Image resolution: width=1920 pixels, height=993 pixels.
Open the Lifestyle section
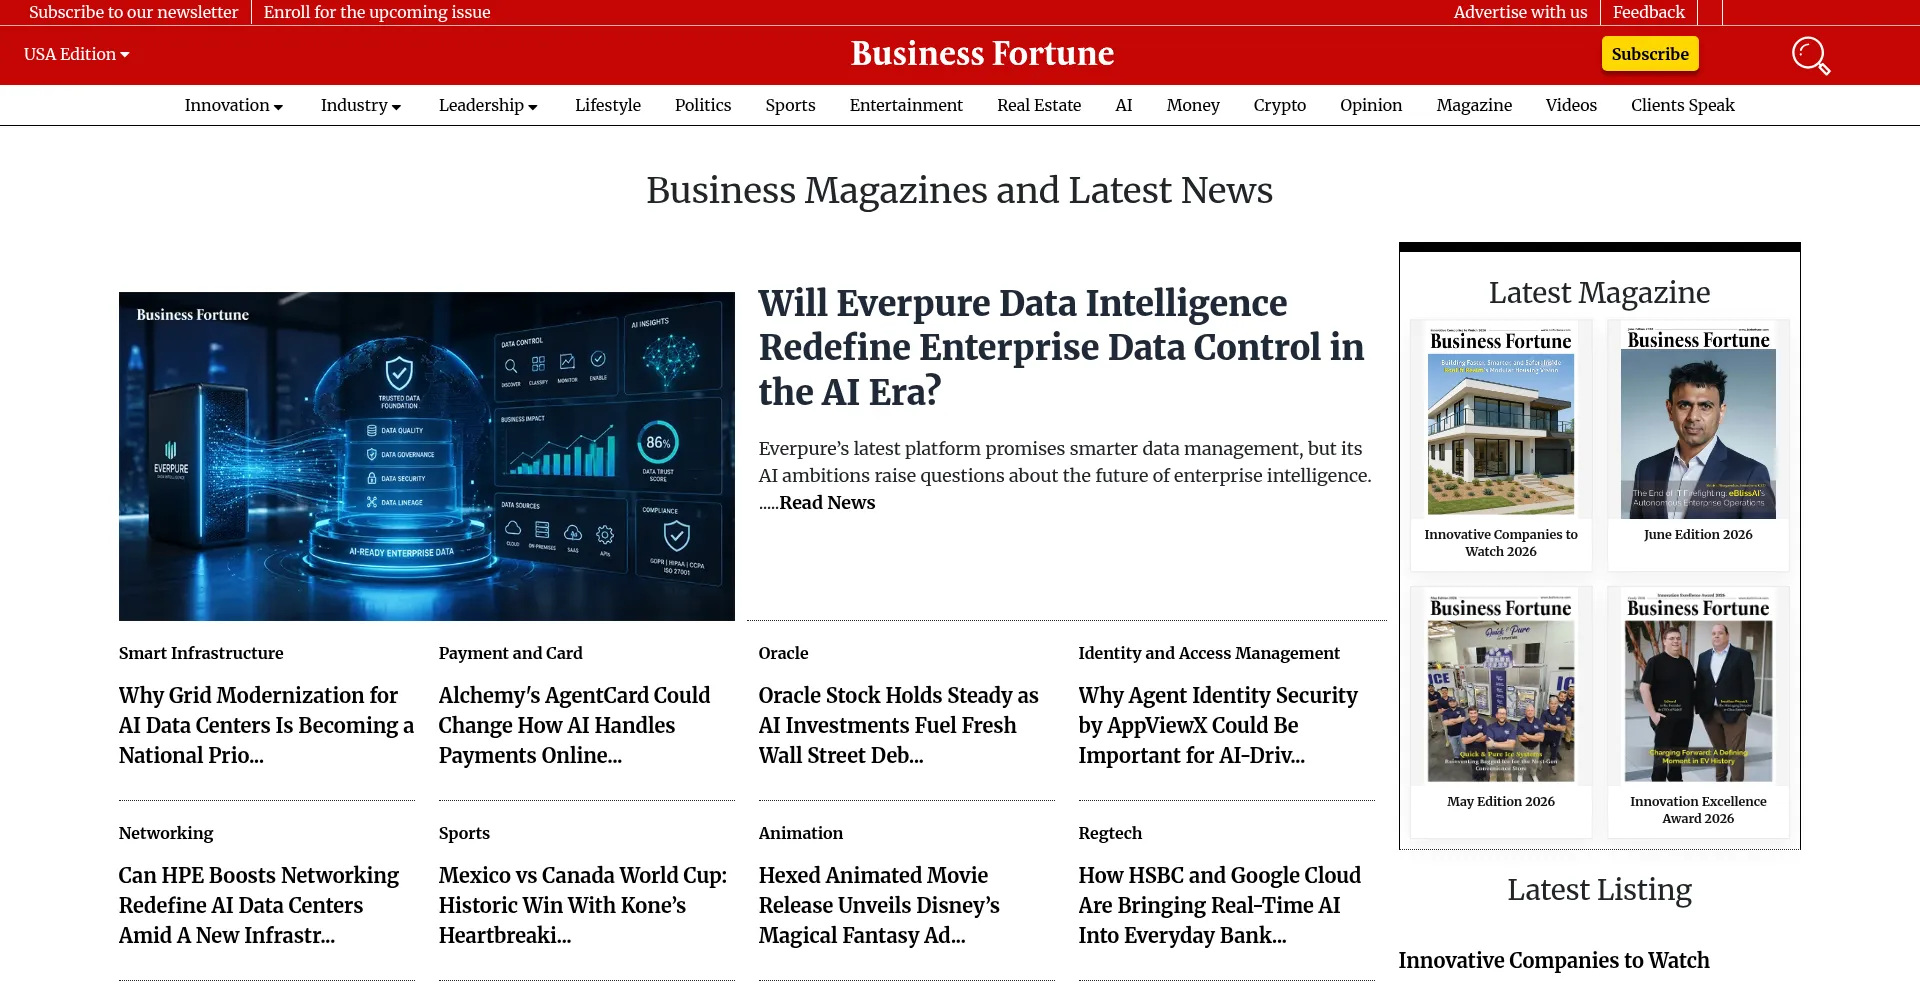(x=608, y=105)
